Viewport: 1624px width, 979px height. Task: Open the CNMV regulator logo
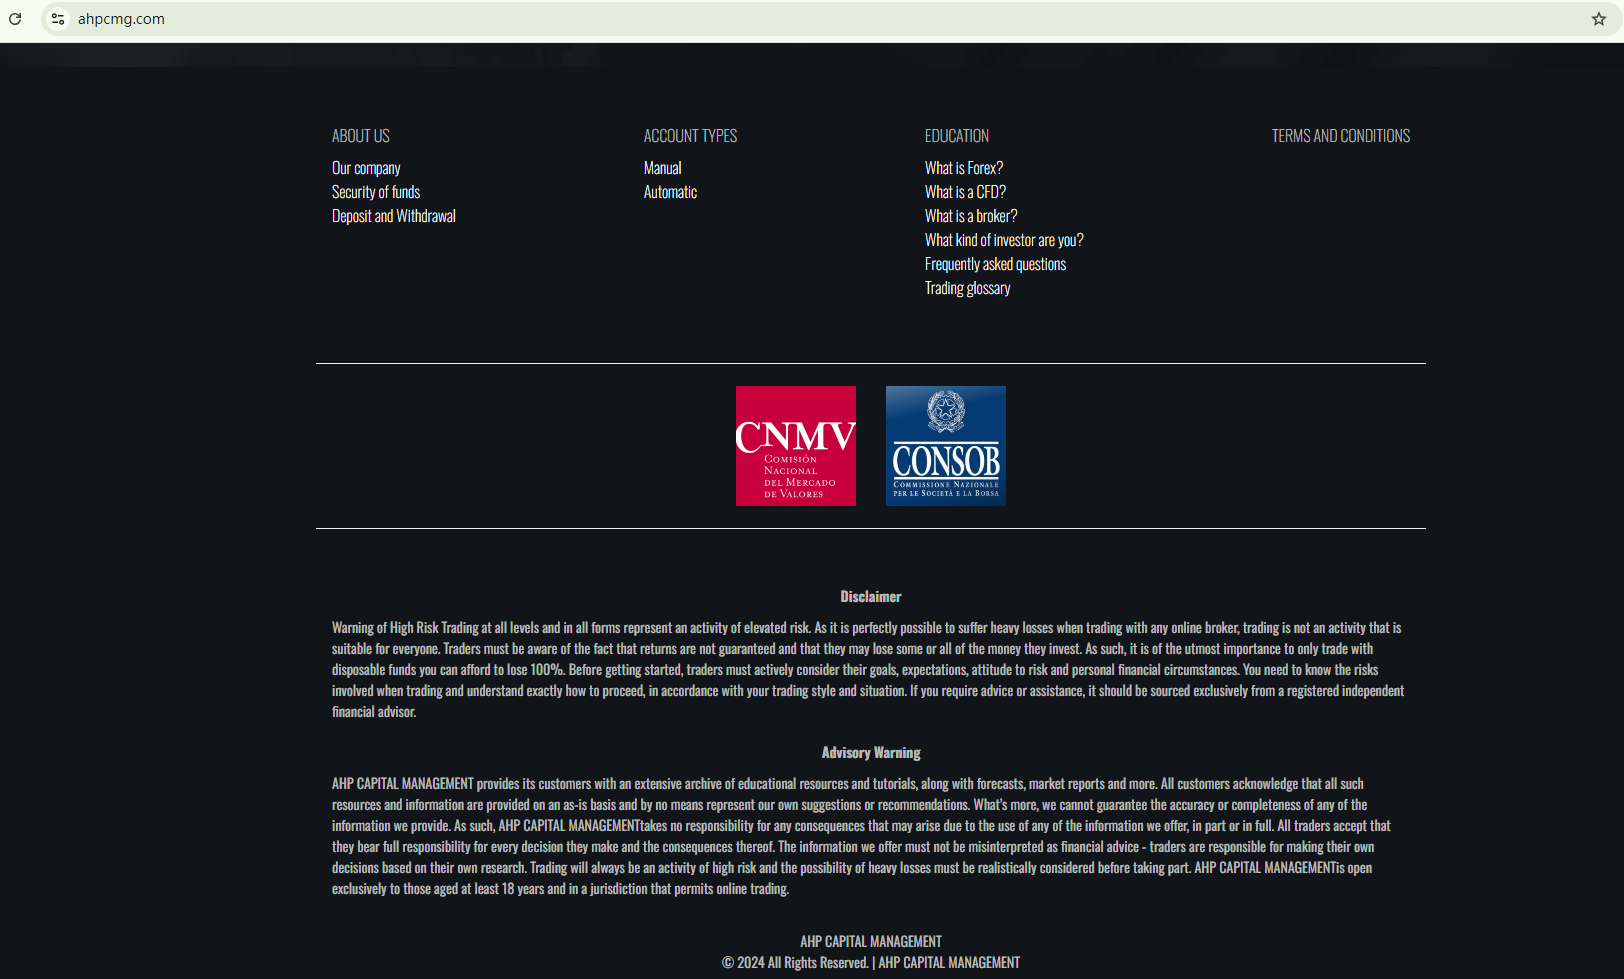796,446
